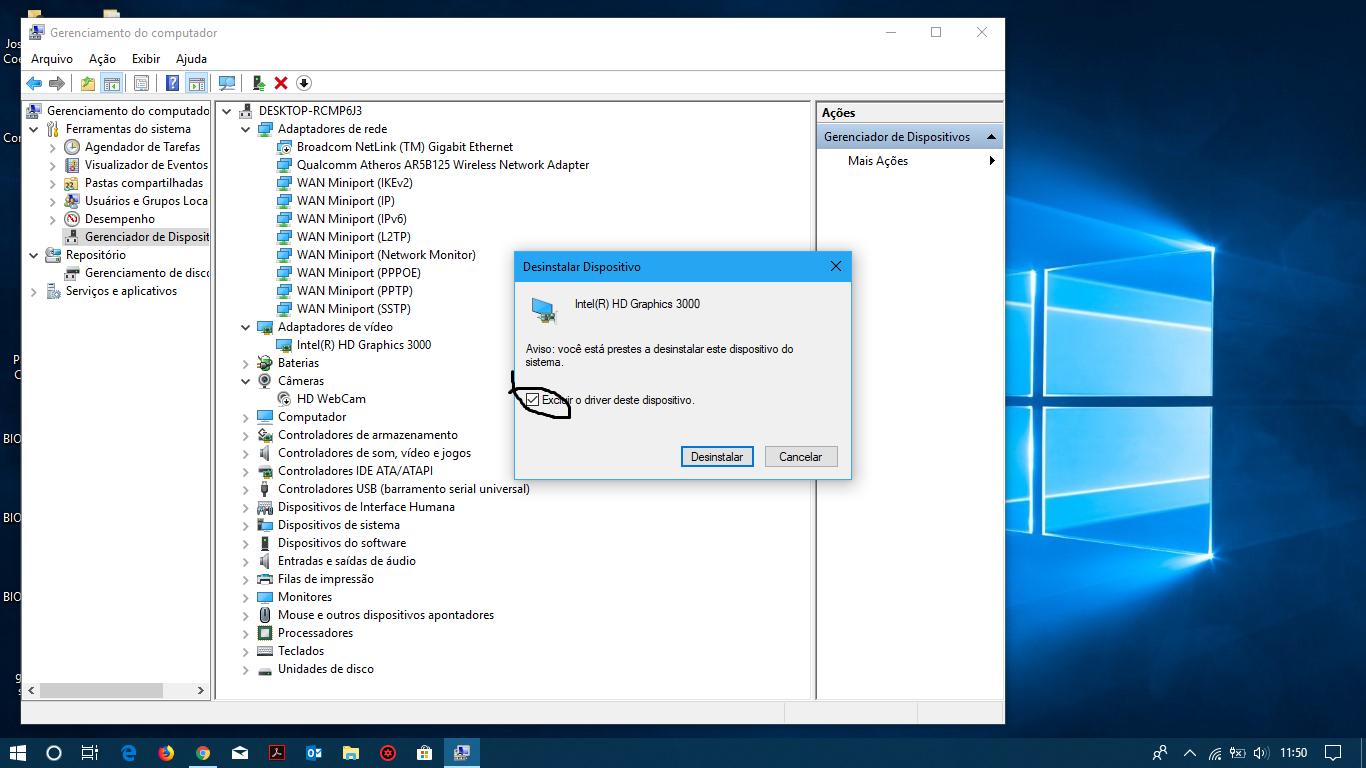Open the Action Center notification icon

1333,753
